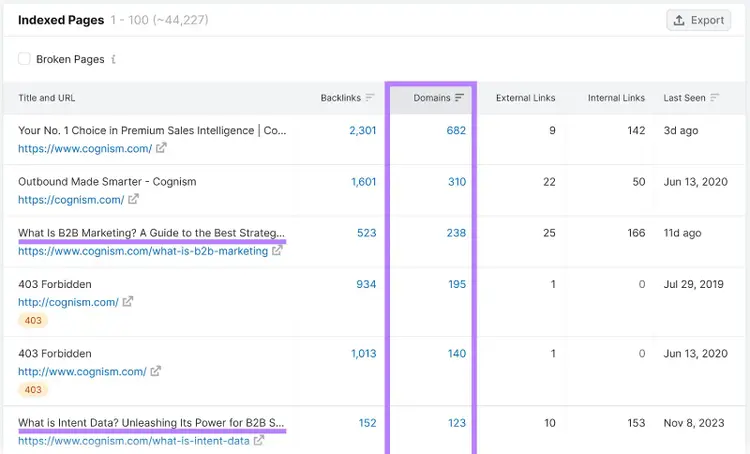Click '403 Forbidden' title above http://www.cognism.com/
This screenshot has width=750, height=454.
[x=55, y=354]
